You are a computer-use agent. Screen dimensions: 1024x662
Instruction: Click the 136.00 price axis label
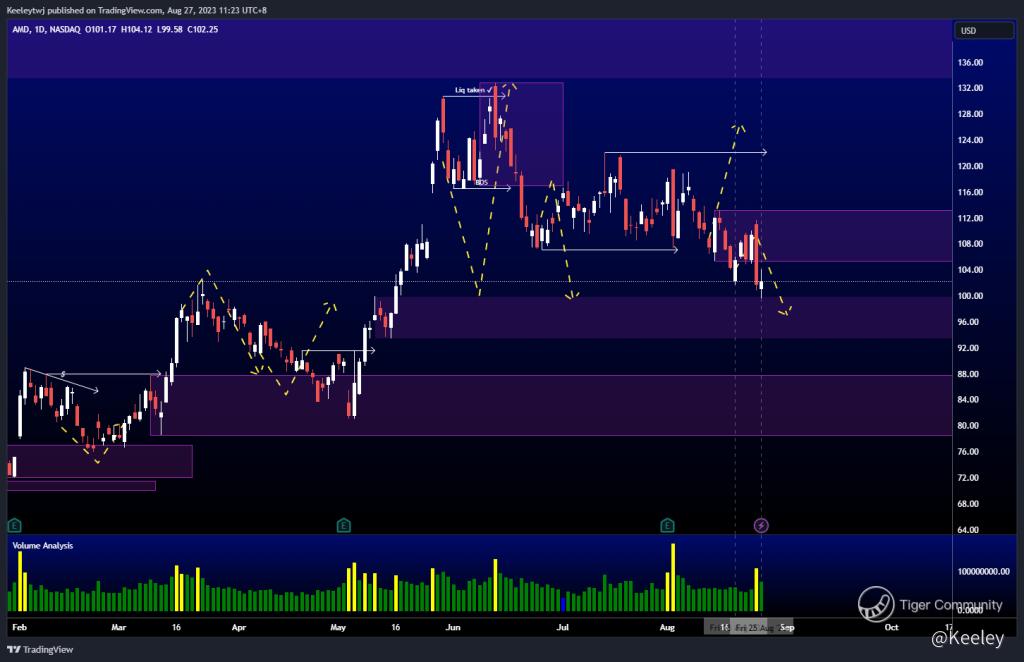coord(970,63)
